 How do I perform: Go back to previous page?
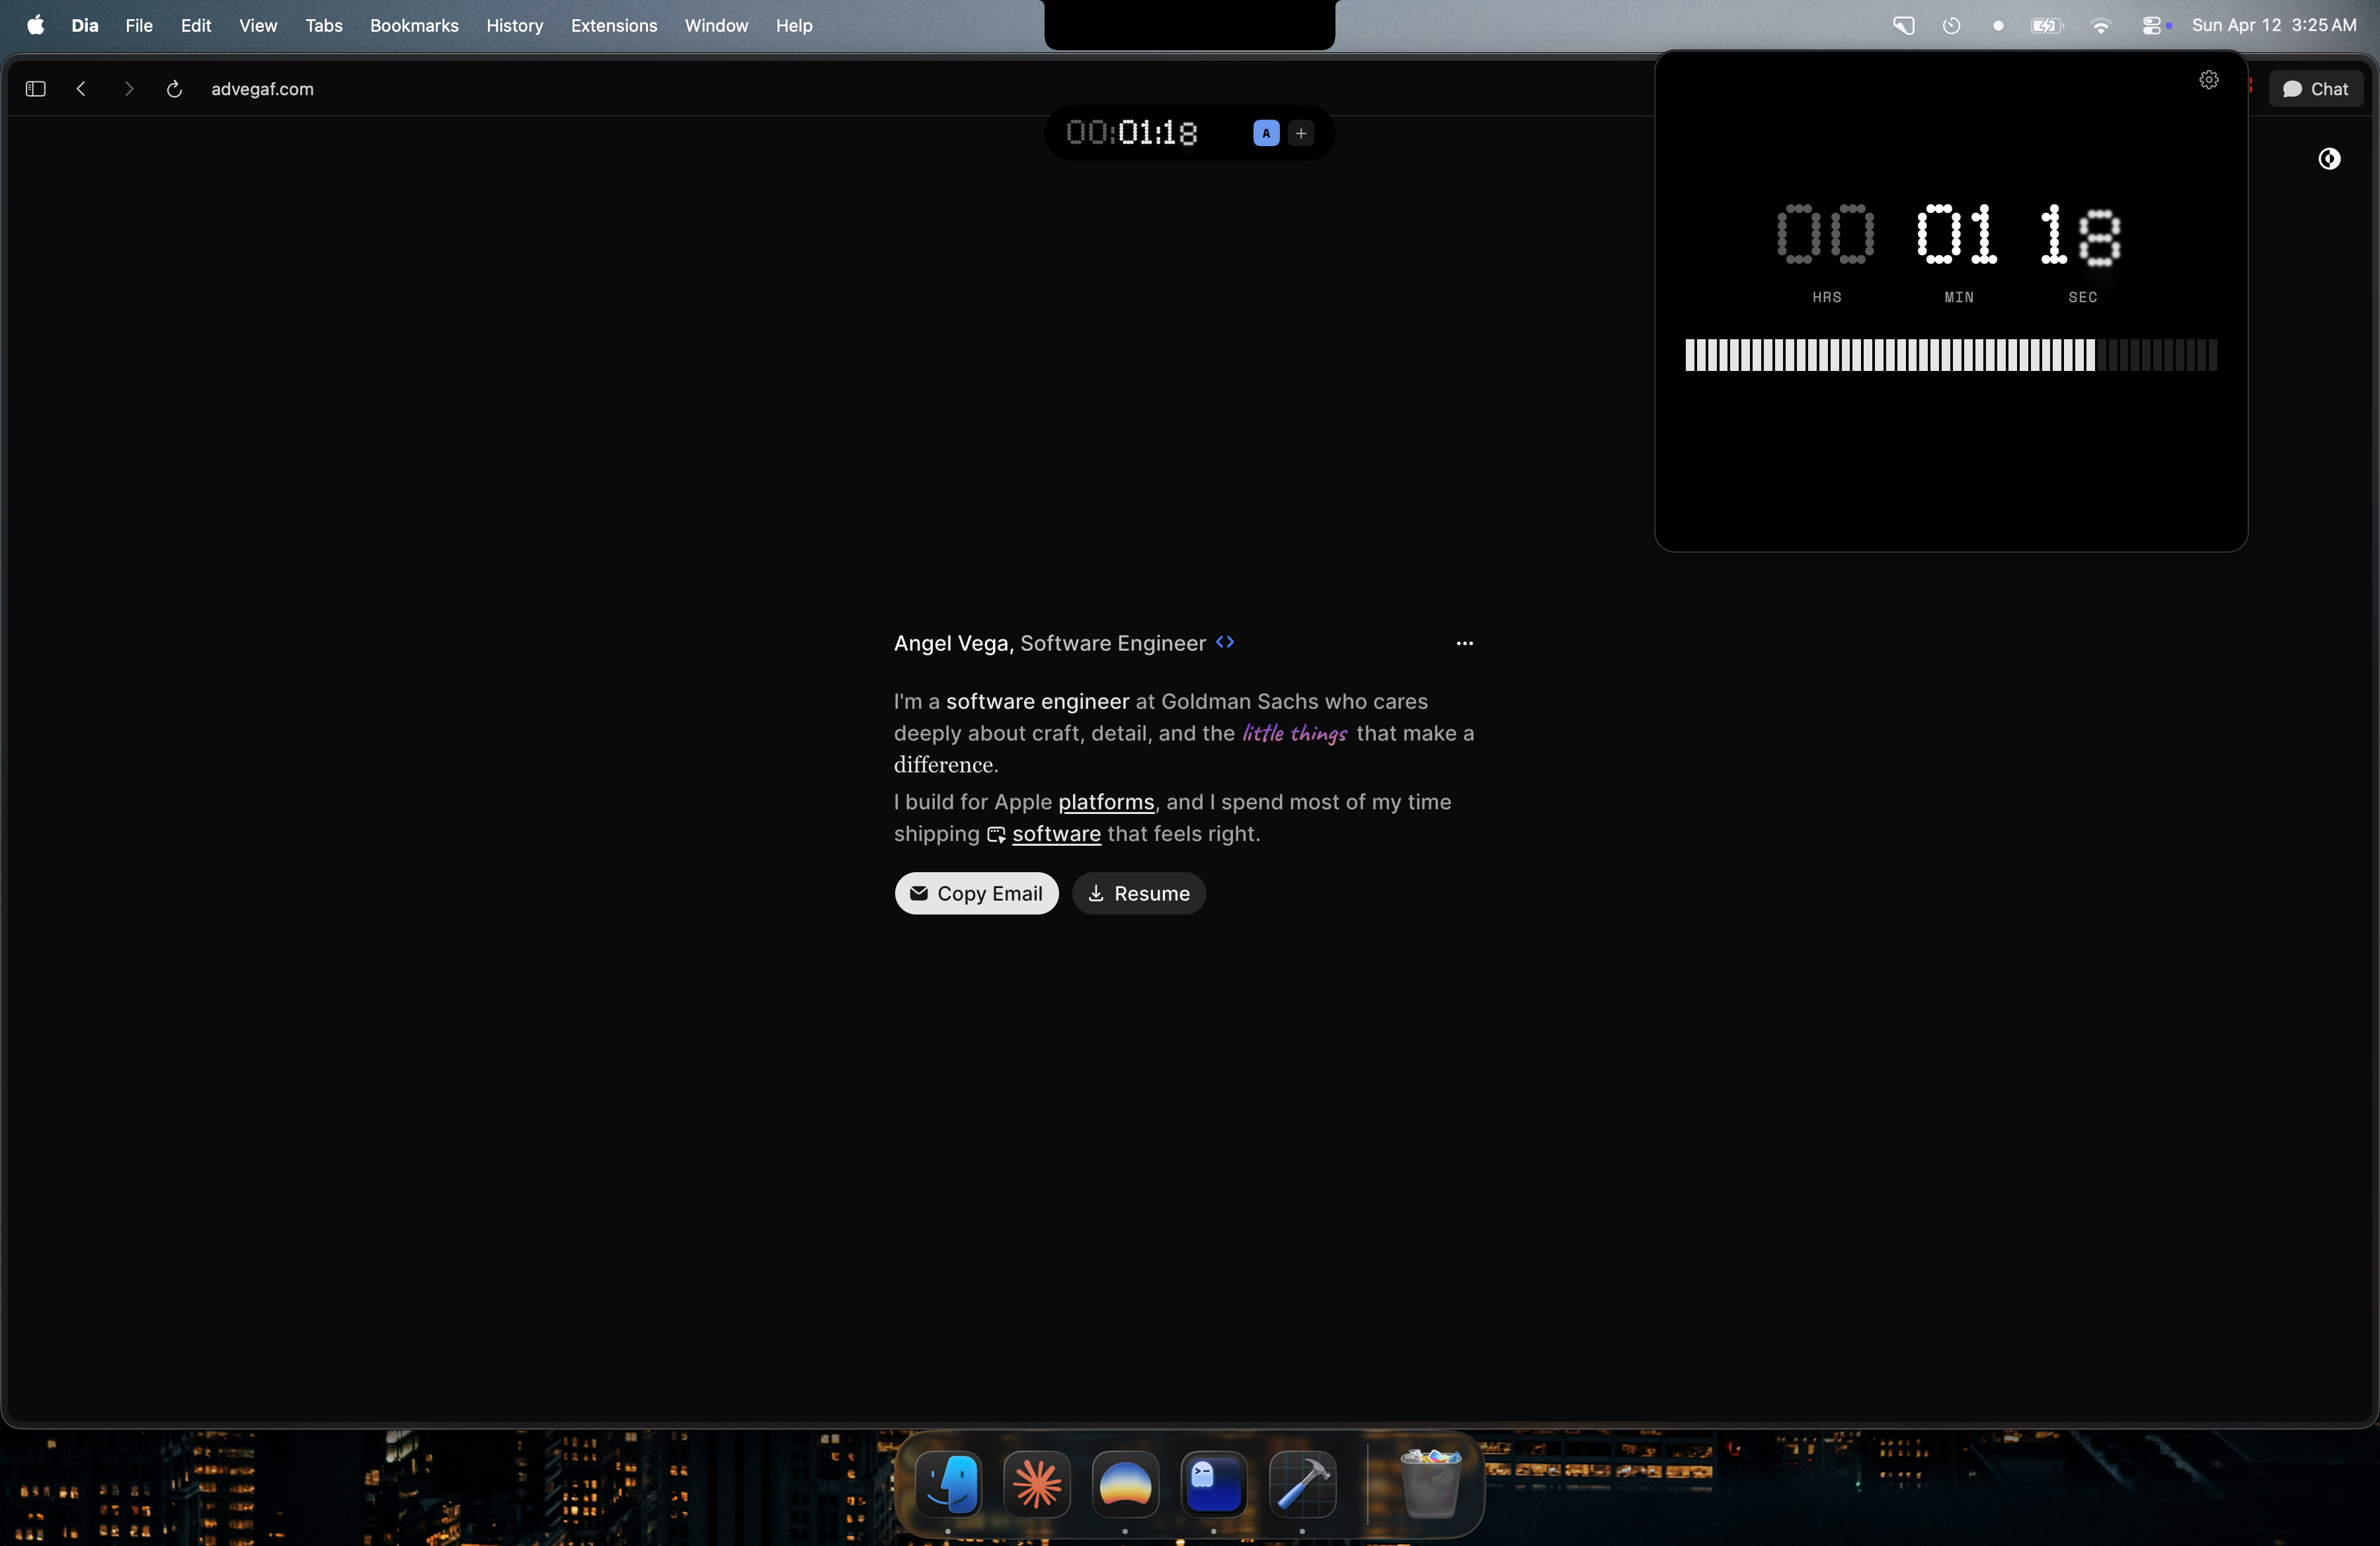pyautogui.click(x=81, y=89)
